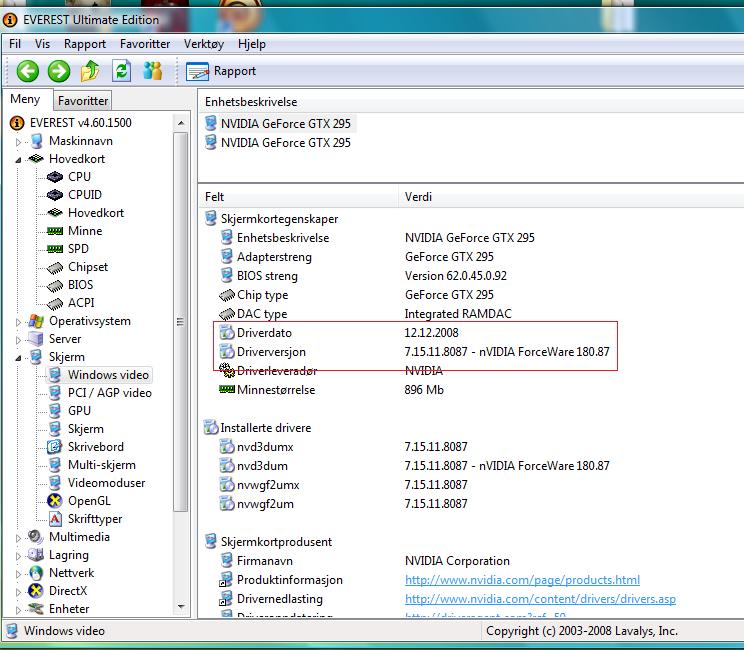
Task: Select Videomoduser in the tree
Action: (x=106, y=483)
